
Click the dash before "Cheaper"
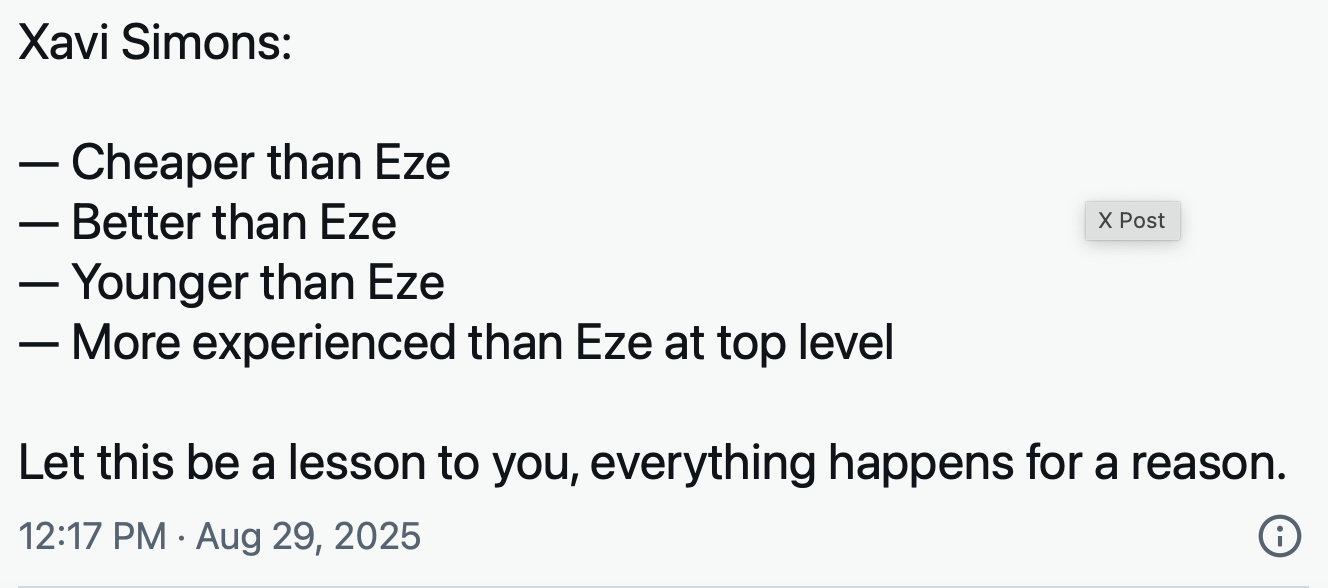[39, 164]
